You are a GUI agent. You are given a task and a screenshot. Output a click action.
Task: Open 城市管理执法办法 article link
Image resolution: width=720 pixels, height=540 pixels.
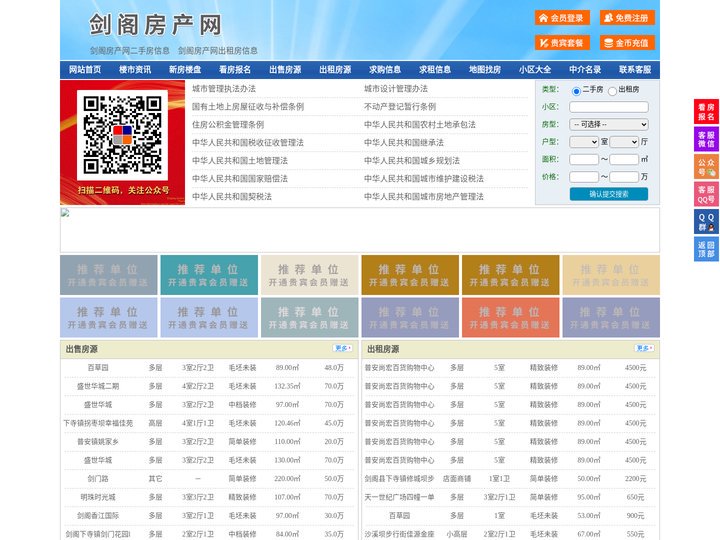click(x=224, y=89)
